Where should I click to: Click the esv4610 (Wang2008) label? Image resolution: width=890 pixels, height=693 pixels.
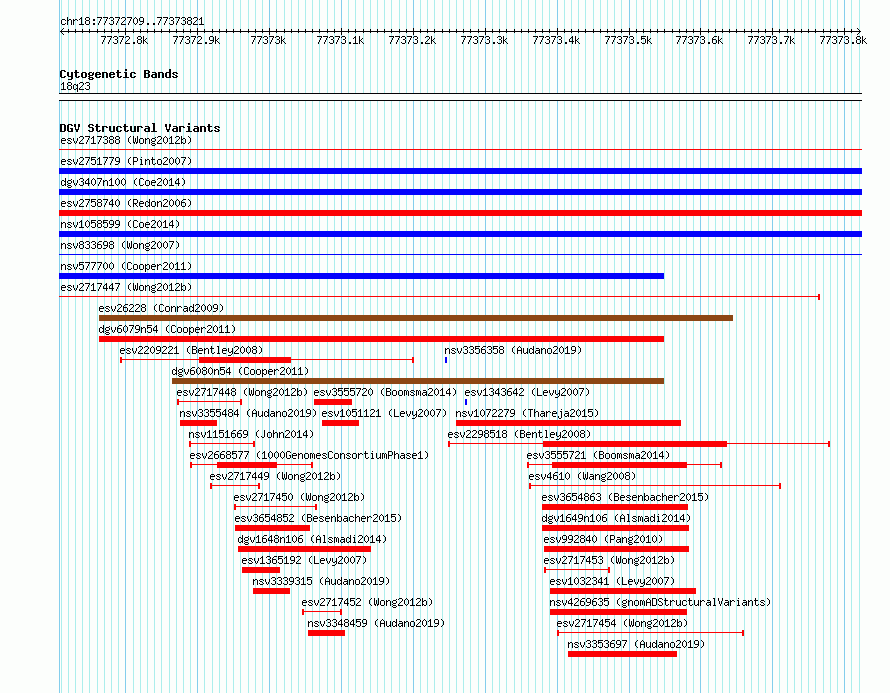tap(582, 476)
